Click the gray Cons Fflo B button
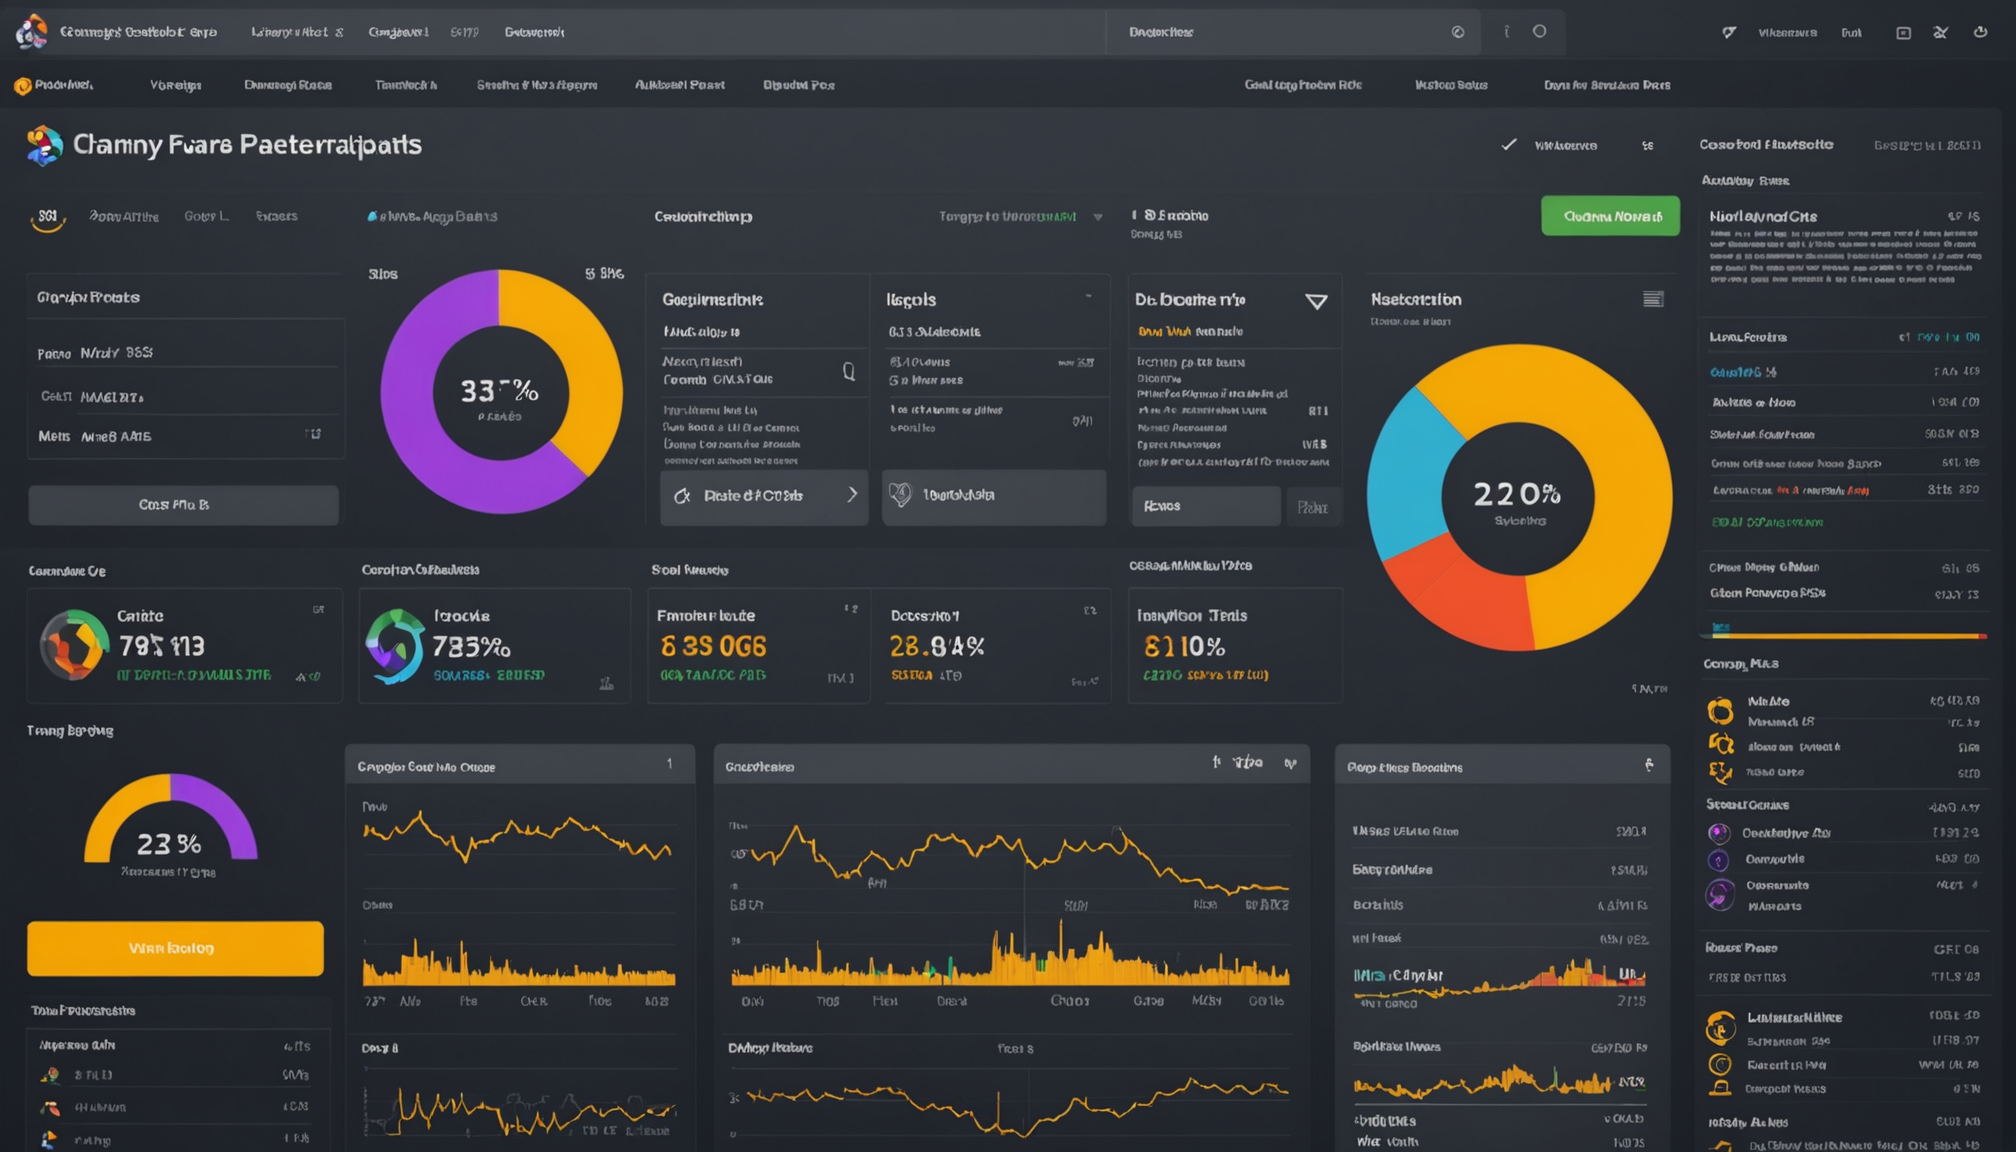Screen dimensions: 2016x1152 click(x=183, y=505)
